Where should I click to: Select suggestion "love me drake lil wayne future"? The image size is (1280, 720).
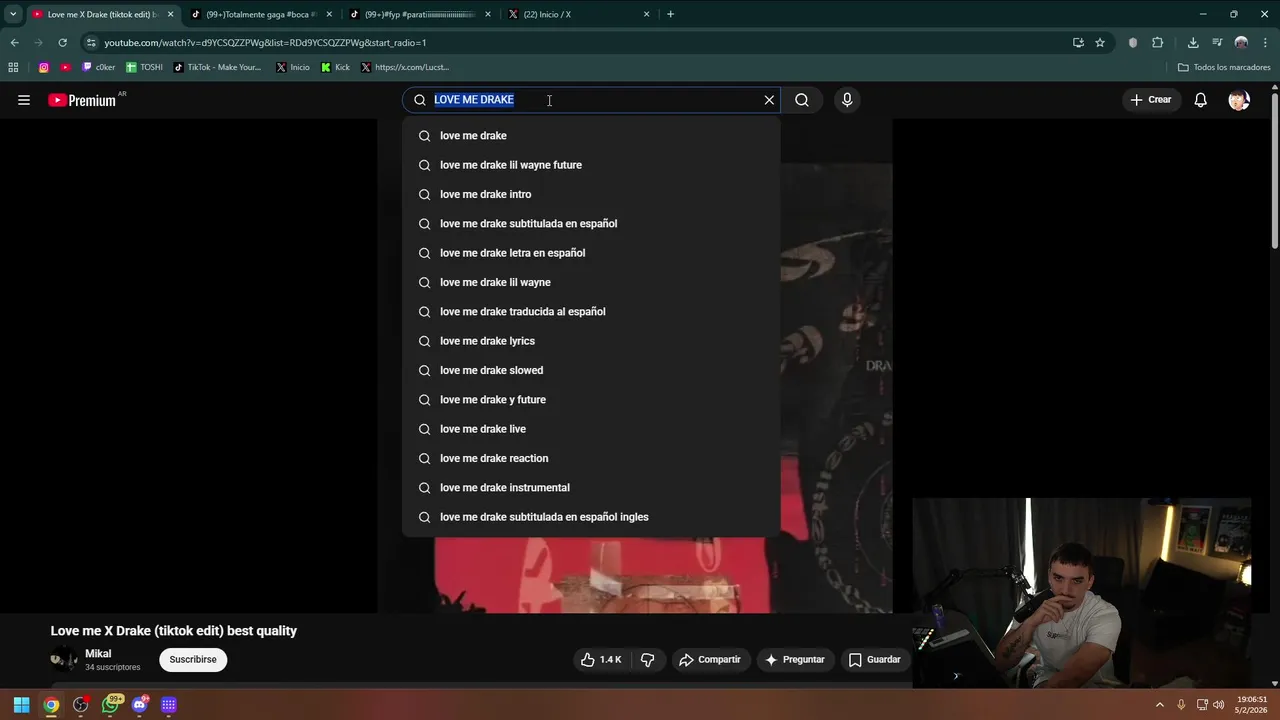[591, 165]
